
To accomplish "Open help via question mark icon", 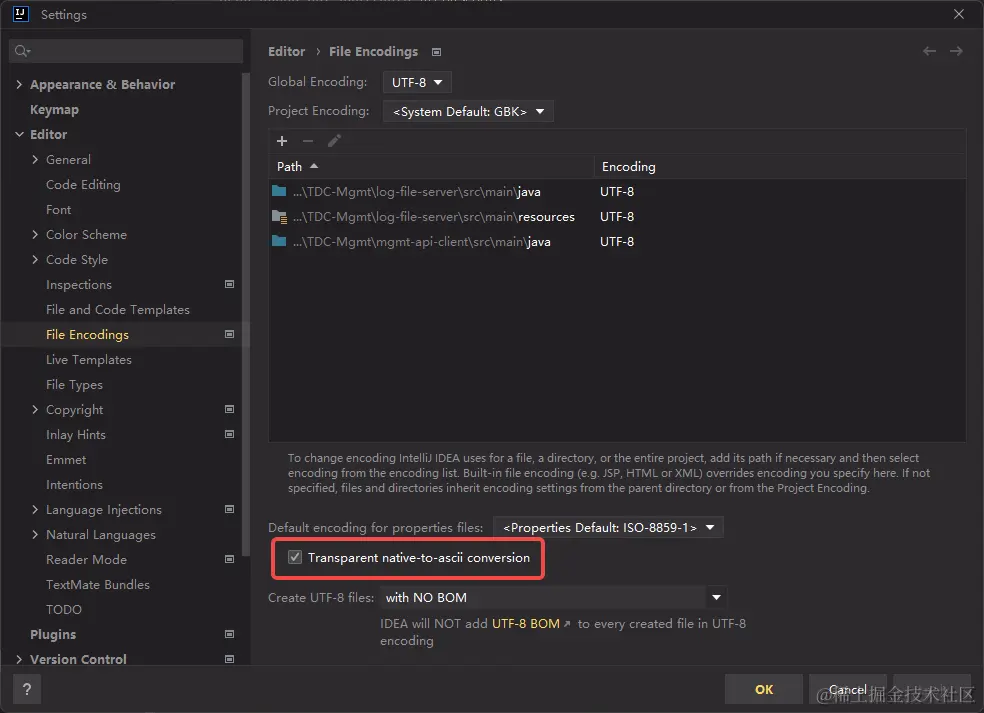I will [x=26, y=689].
